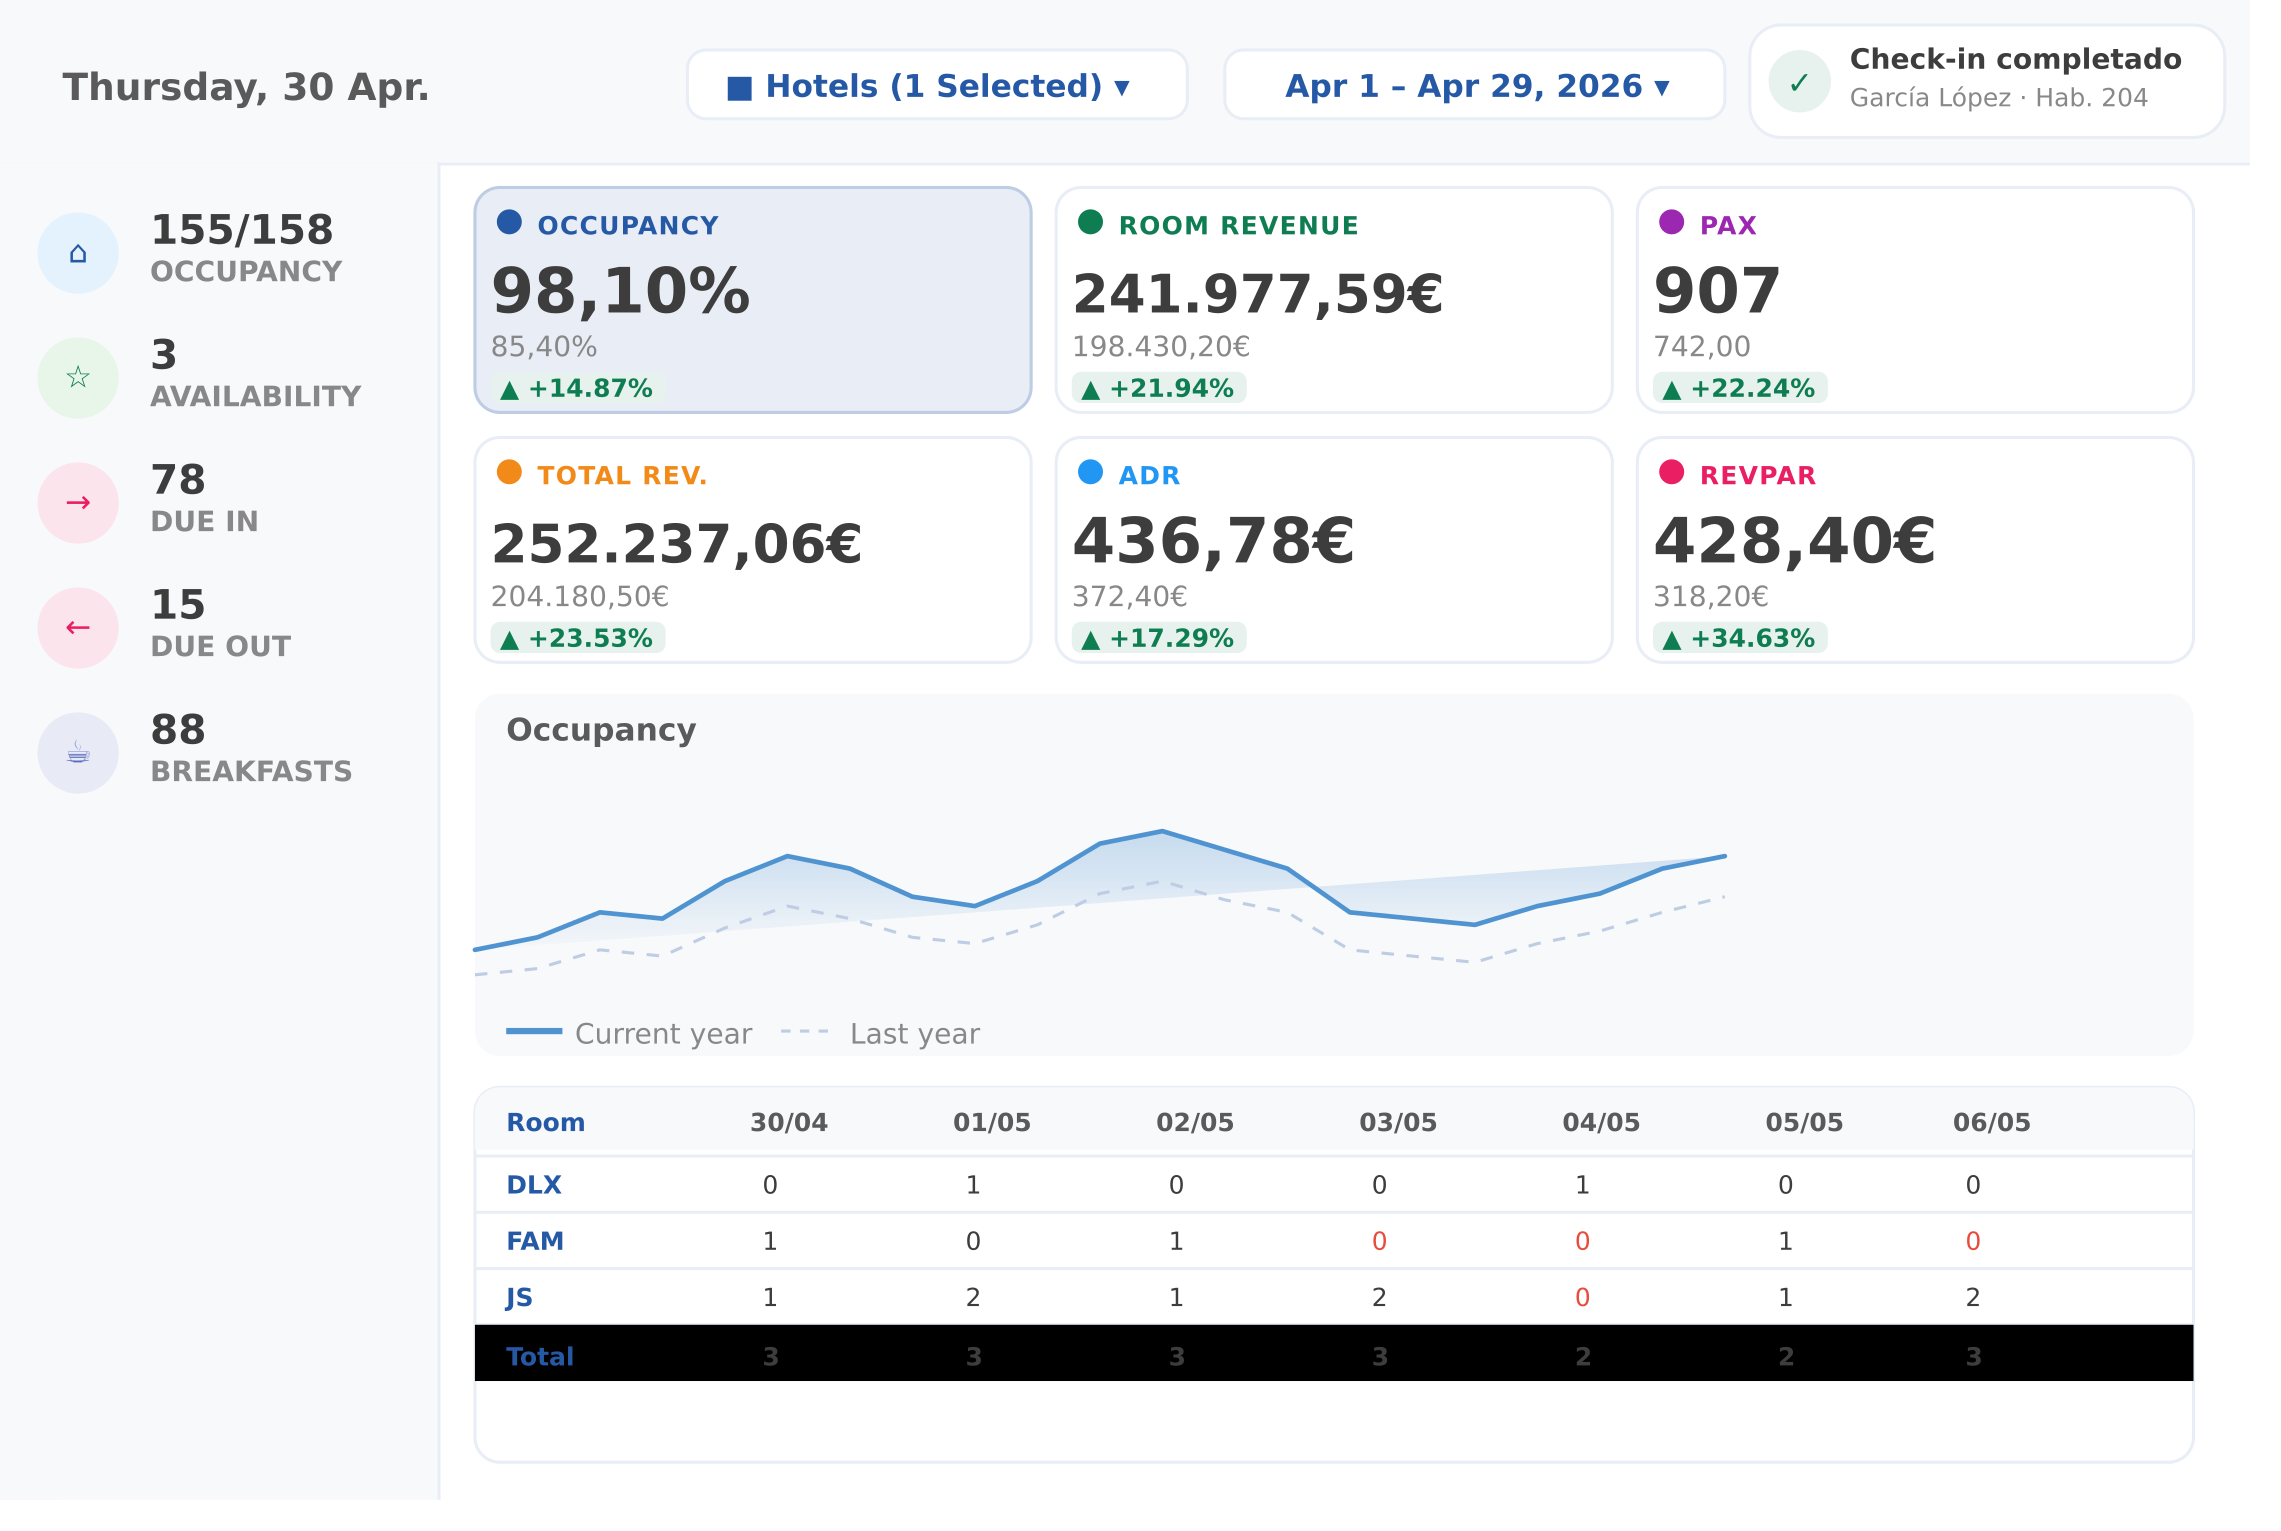Click the 30/04 column header

[789, 1123]
